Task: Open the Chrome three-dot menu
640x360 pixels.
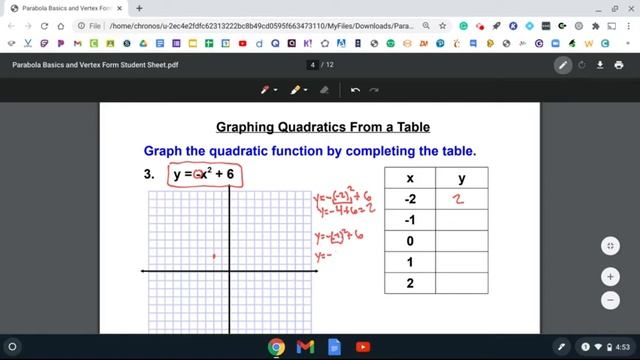Action: (629, 26)
